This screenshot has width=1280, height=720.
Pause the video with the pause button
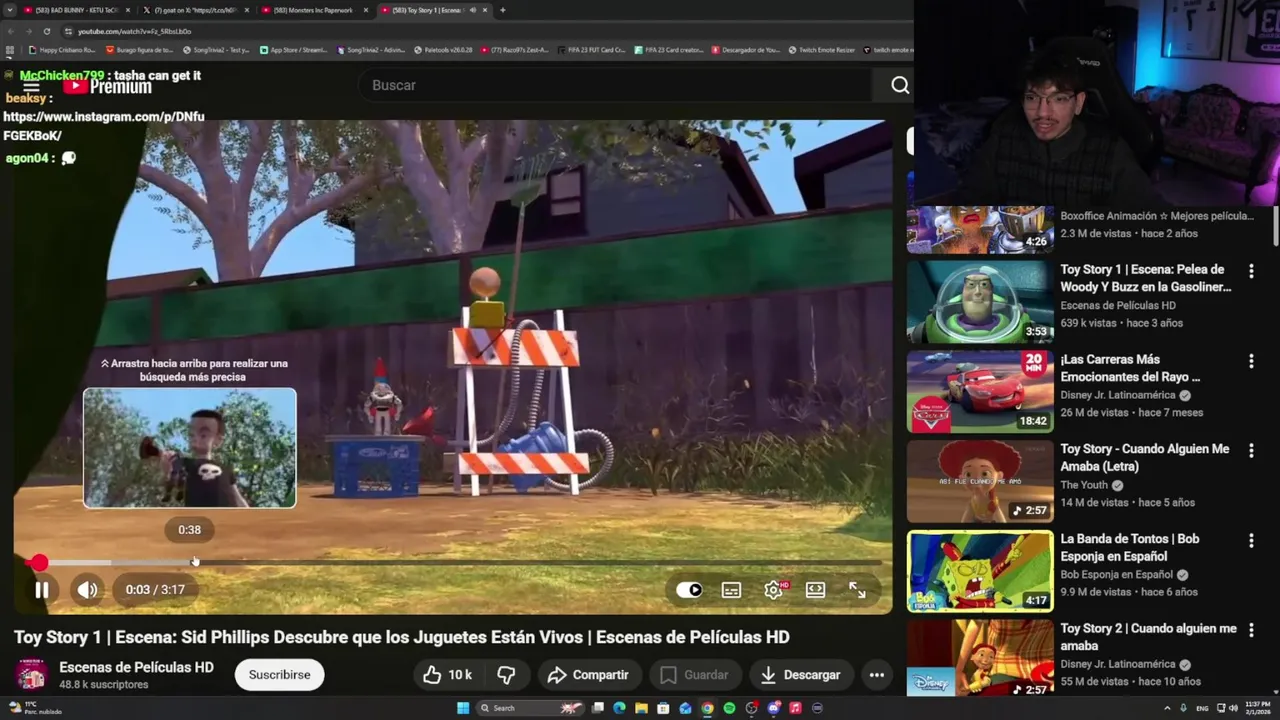tap(42, 590)
